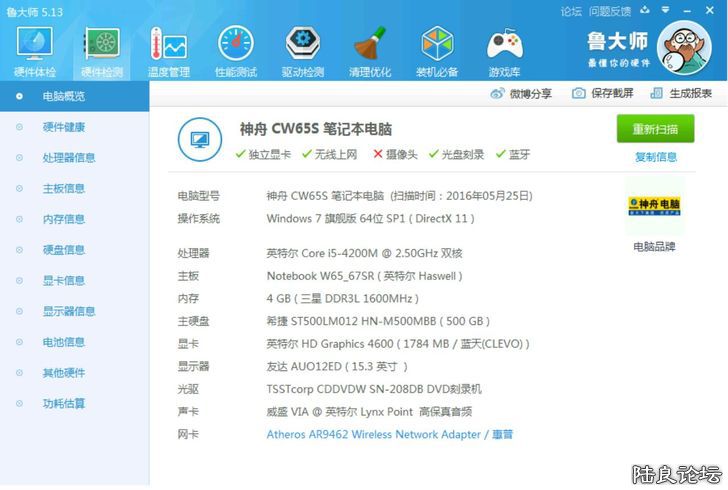Open 显卡信息 in the sidebar

tap(63, 280)
